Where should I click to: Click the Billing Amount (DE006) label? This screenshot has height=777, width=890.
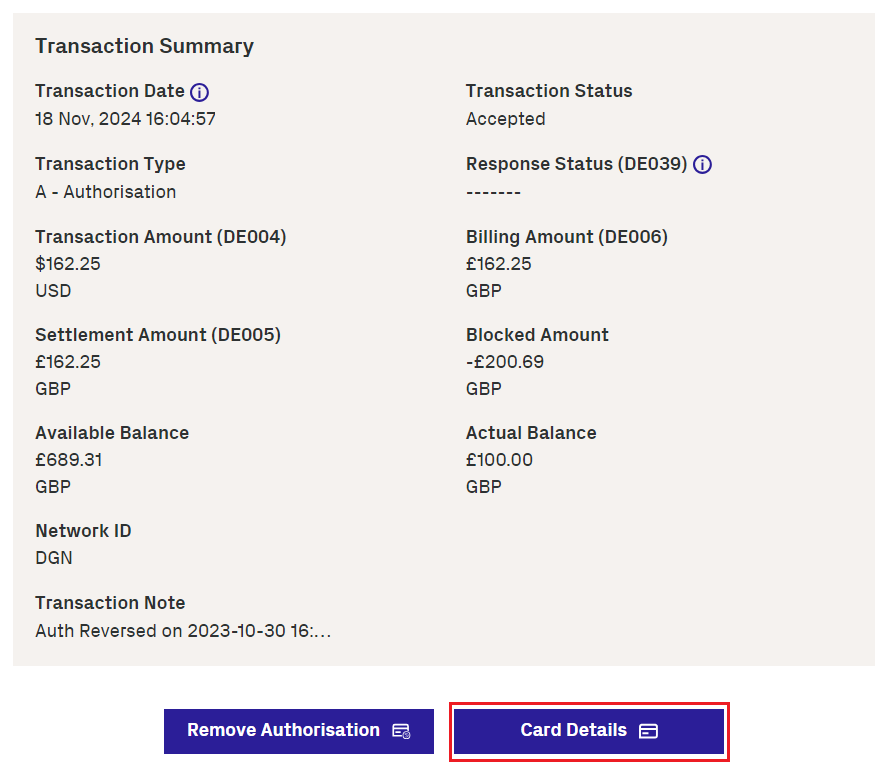click(566, 237)
